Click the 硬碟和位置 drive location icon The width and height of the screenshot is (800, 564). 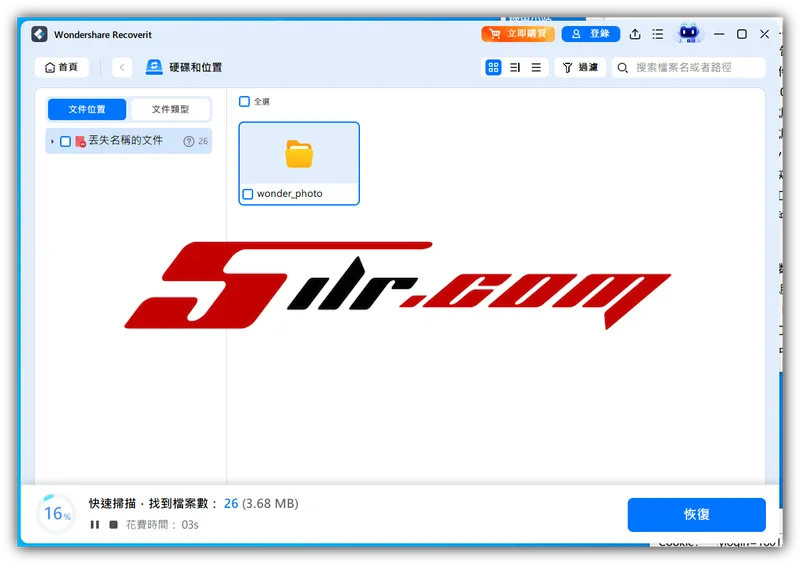tap(154, 67)
